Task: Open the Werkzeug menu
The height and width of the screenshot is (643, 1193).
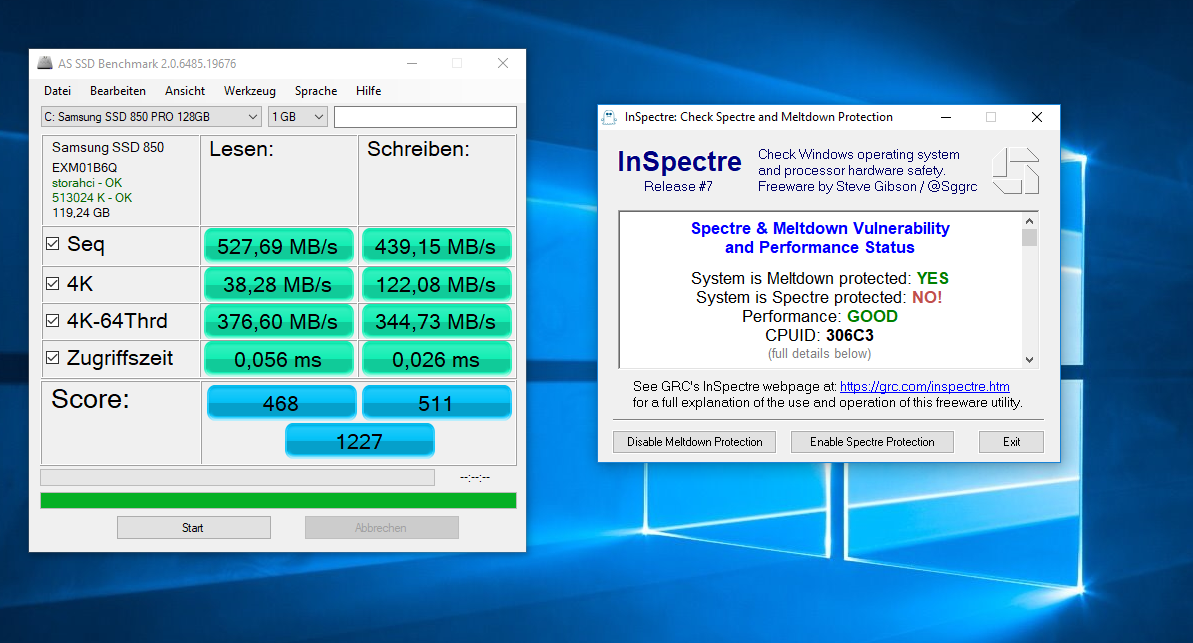Action: tap(250, 91)
